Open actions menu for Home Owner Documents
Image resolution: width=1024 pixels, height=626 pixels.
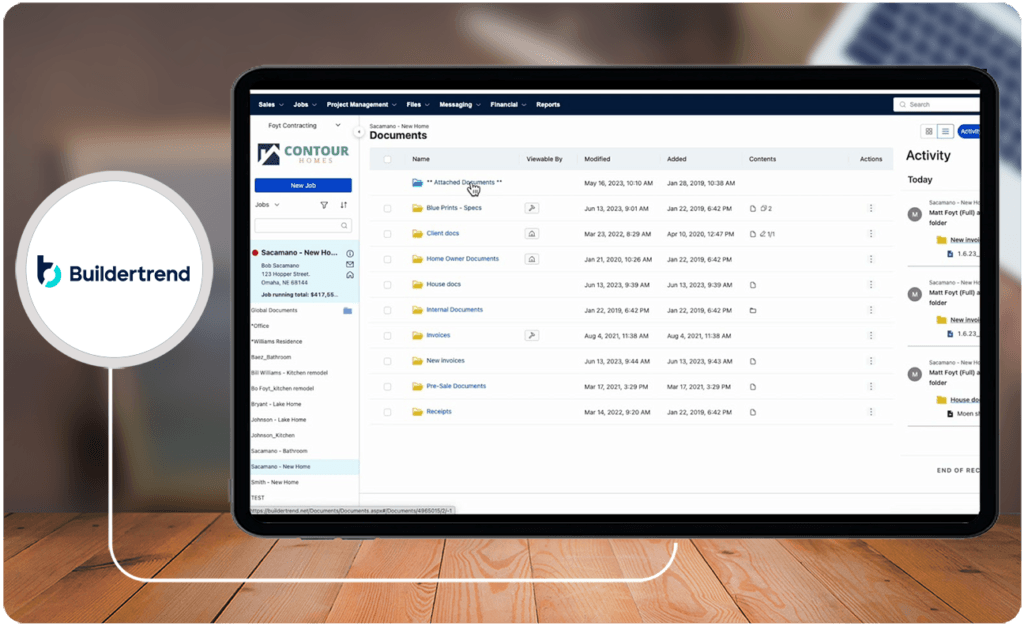(x=871, y=259)
